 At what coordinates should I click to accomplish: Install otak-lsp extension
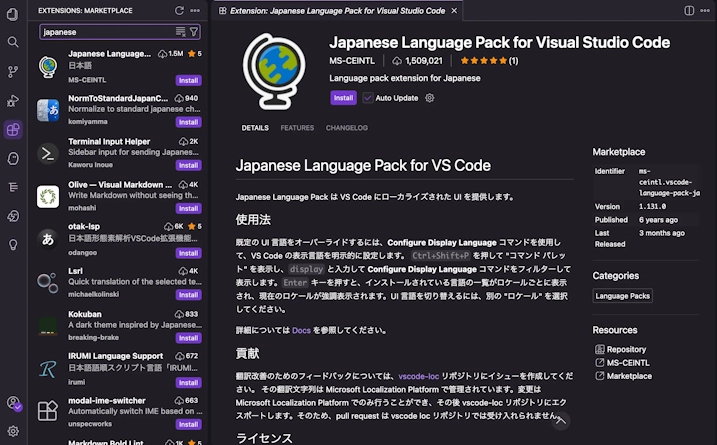pos(188,253)
